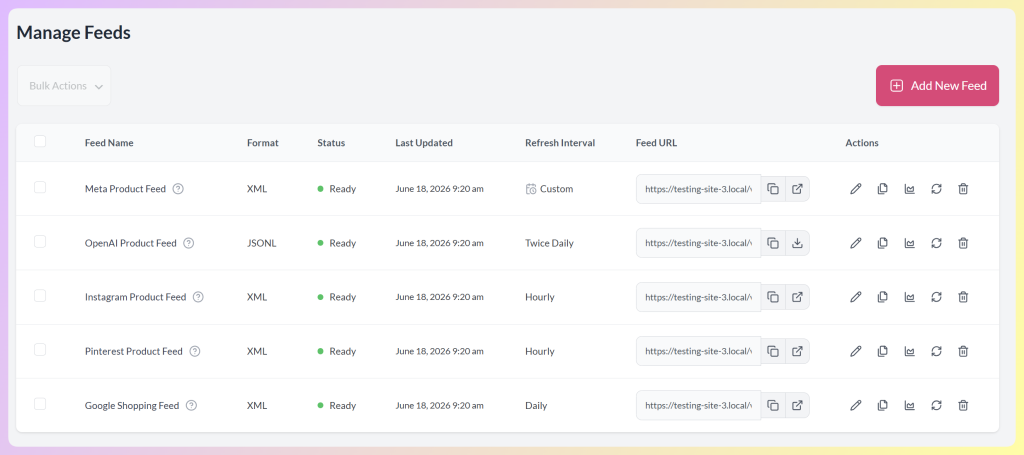Select the OpenAI Product Feed checkbox

(40, 242)
